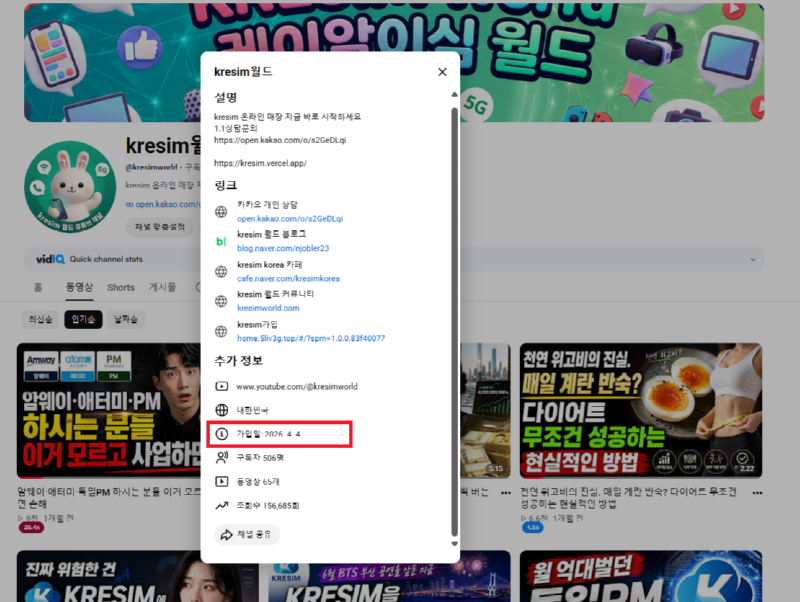Click the dialog scrollbar up arrow

click(x=454, y=94)
